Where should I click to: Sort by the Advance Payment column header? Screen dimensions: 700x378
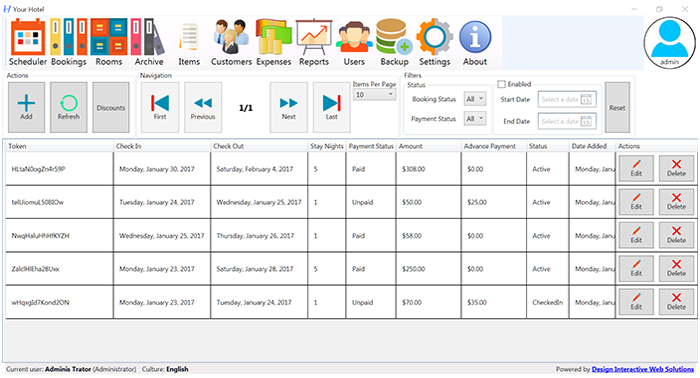[494, 146]
